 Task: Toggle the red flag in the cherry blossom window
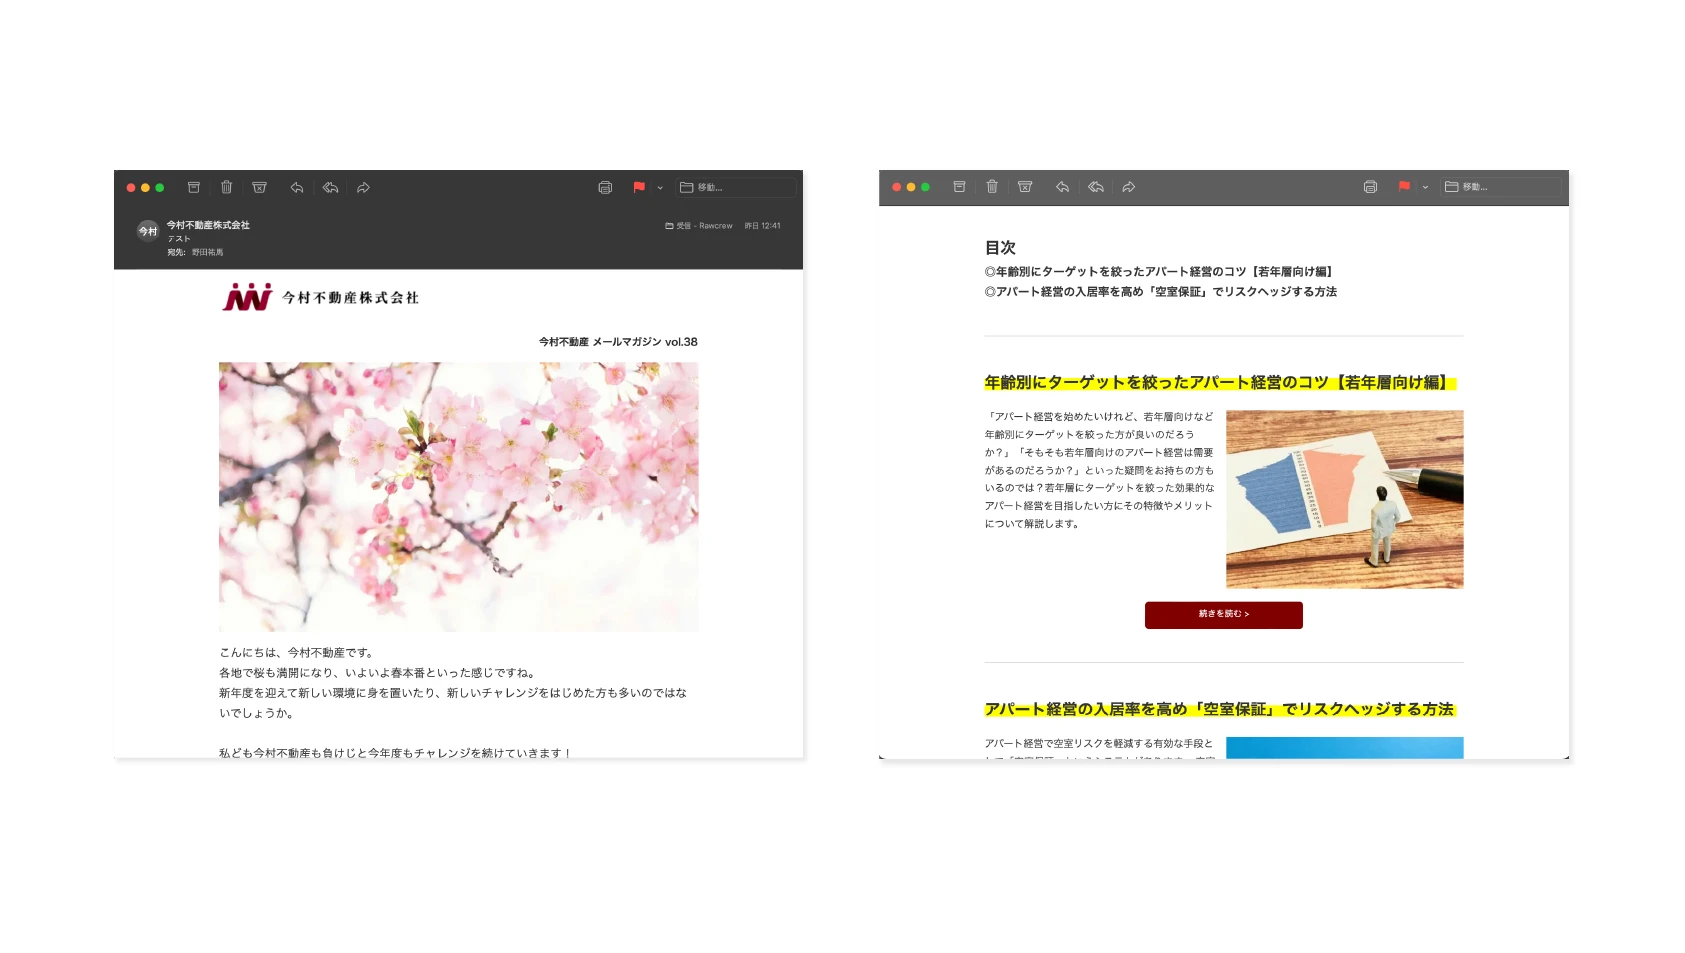pos(639,187)
